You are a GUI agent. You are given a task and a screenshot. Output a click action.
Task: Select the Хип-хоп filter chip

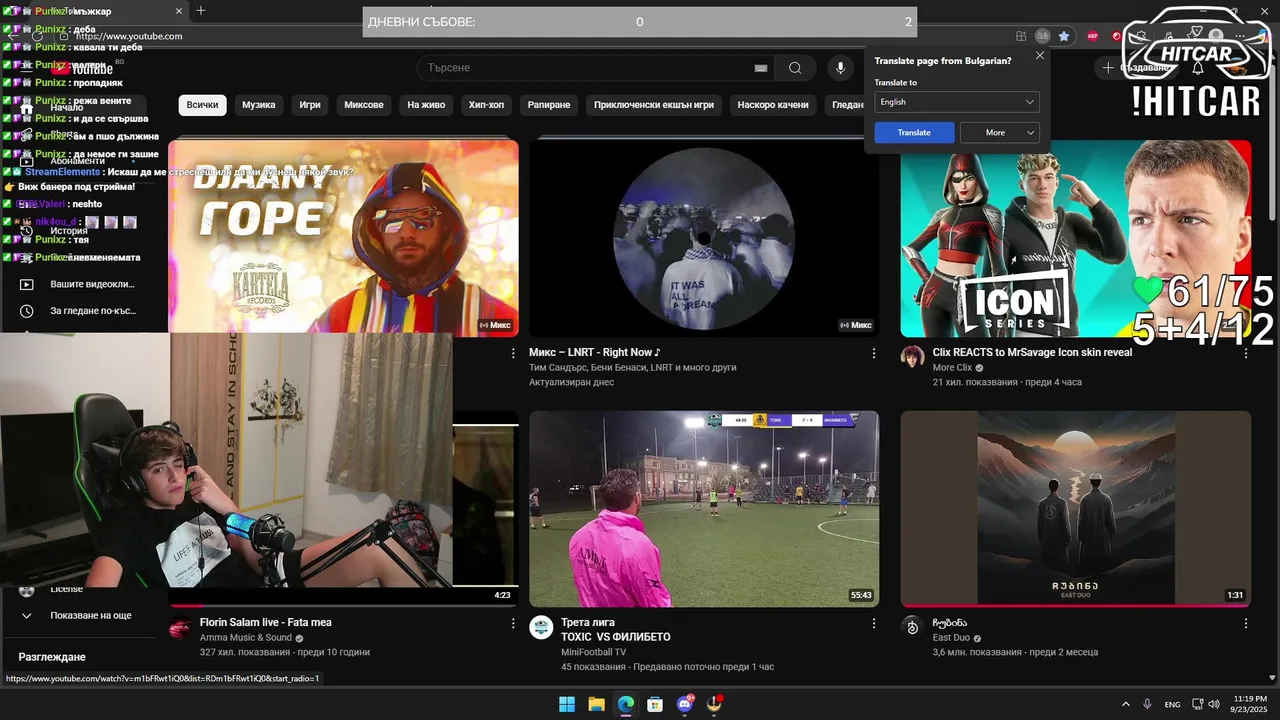[x=487, y=105]
